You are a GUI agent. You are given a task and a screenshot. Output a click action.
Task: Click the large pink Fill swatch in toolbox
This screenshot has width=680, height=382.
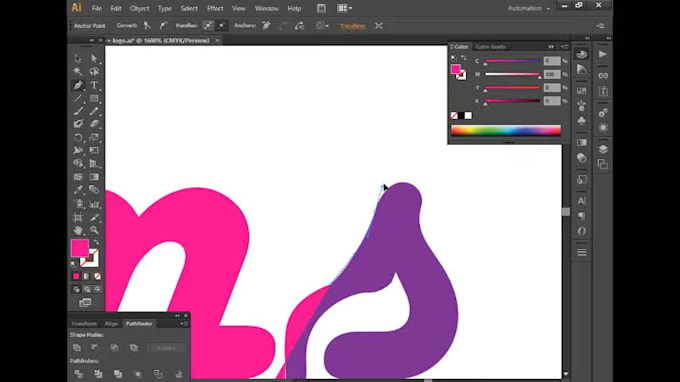coord(80,248)
